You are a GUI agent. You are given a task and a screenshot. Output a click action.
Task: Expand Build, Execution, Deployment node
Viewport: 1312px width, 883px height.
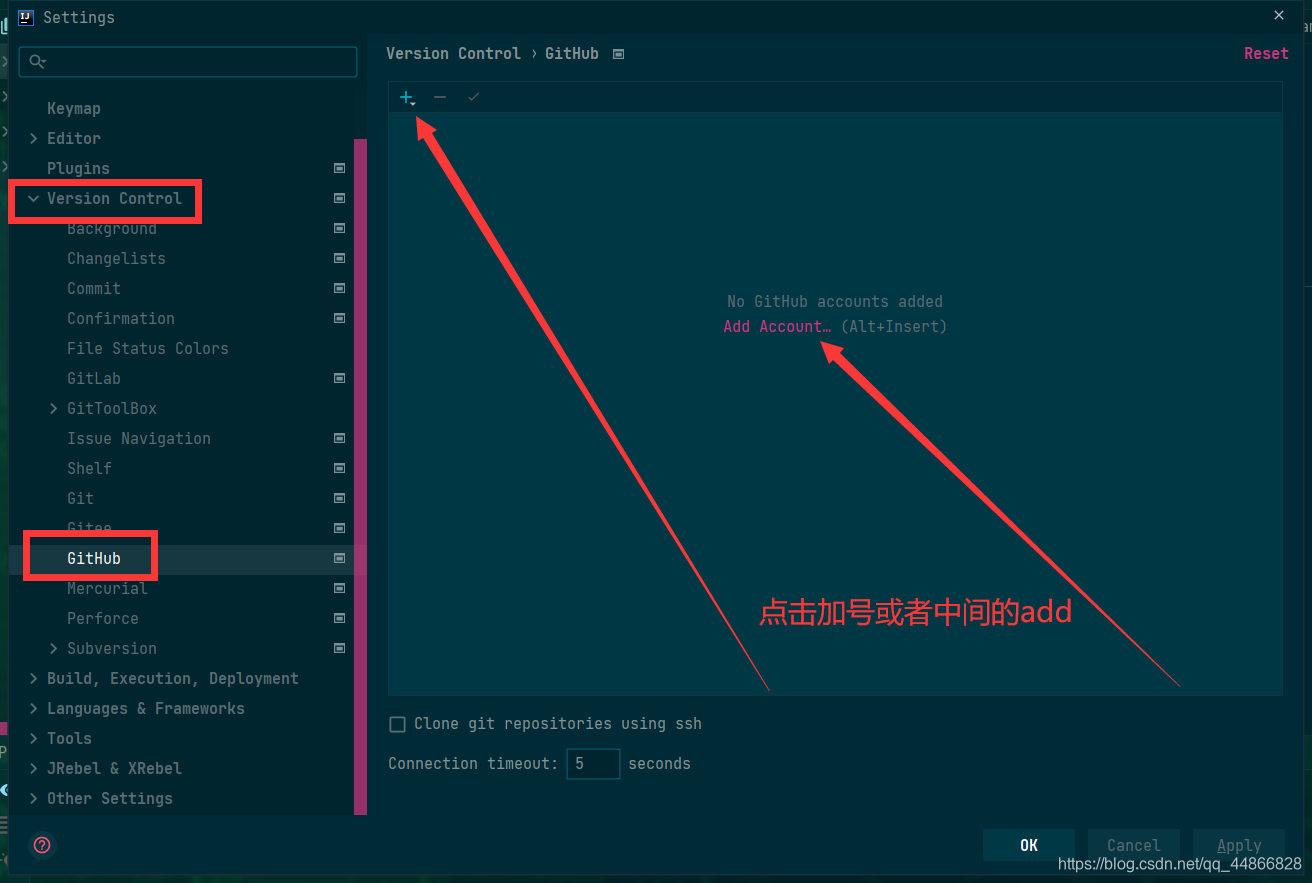[x=34, y=678]
